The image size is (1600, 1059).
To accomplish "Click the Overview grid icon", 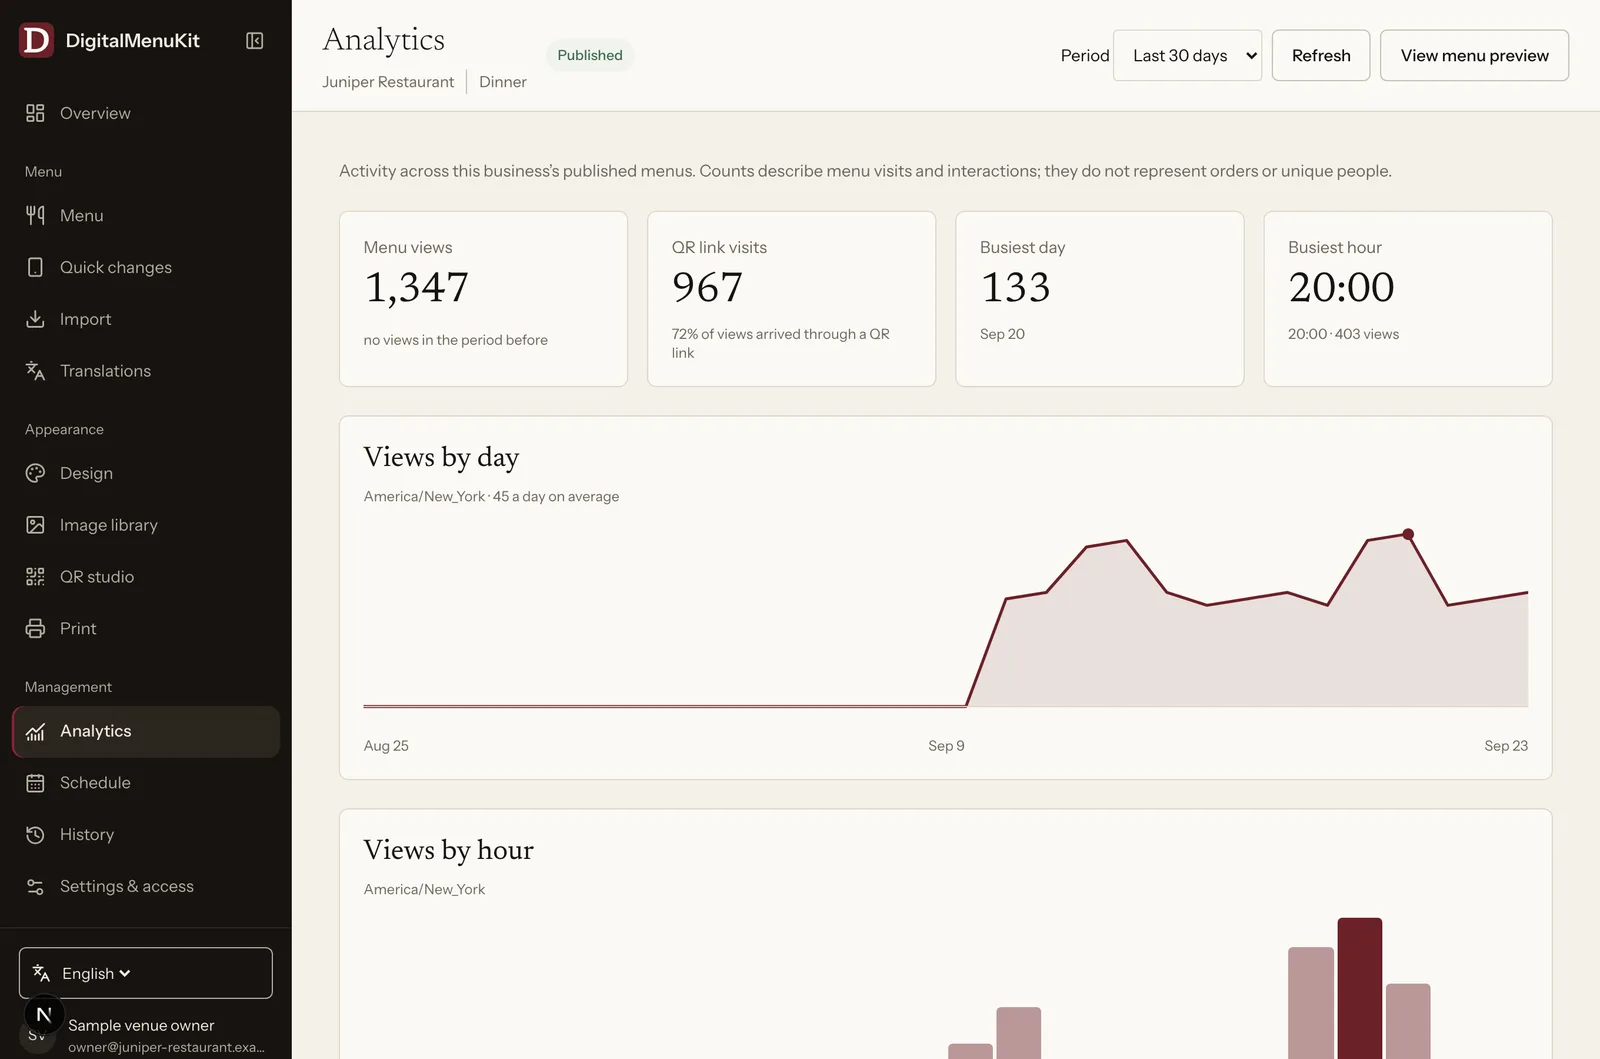I will 35,113.
